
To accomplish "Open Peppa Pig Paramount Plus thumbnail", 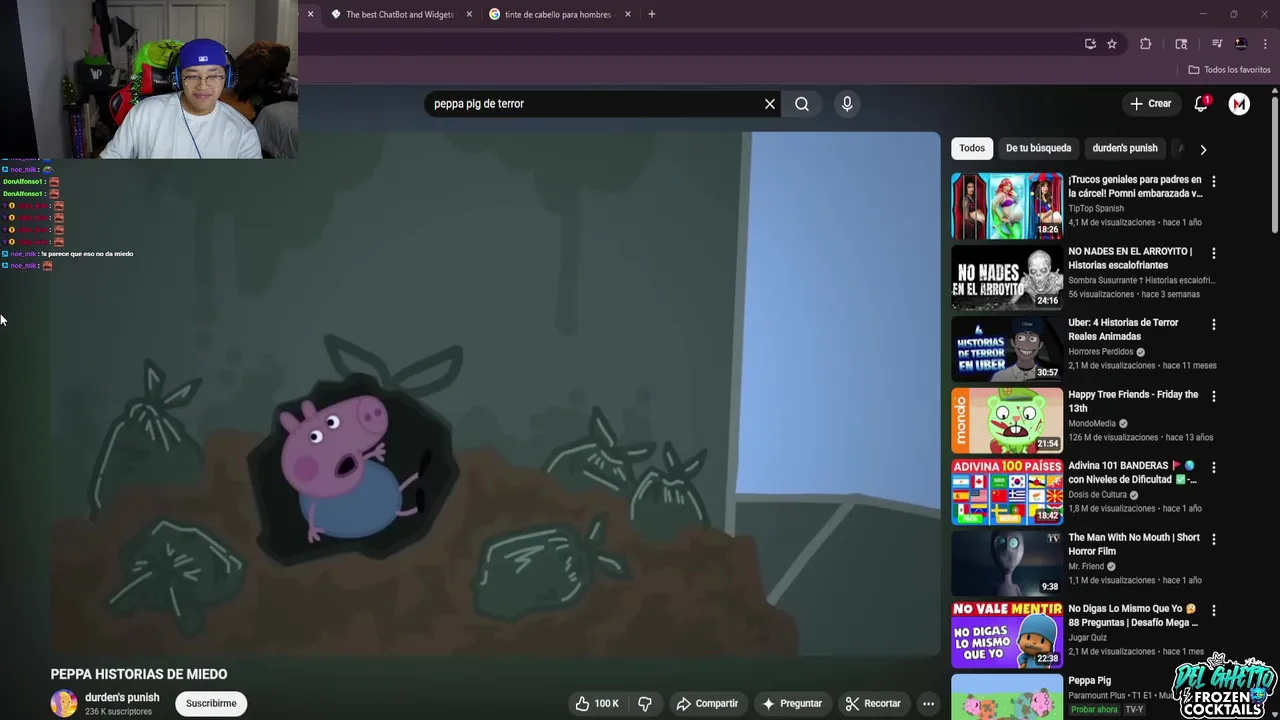I will [x=1007, y=697].
